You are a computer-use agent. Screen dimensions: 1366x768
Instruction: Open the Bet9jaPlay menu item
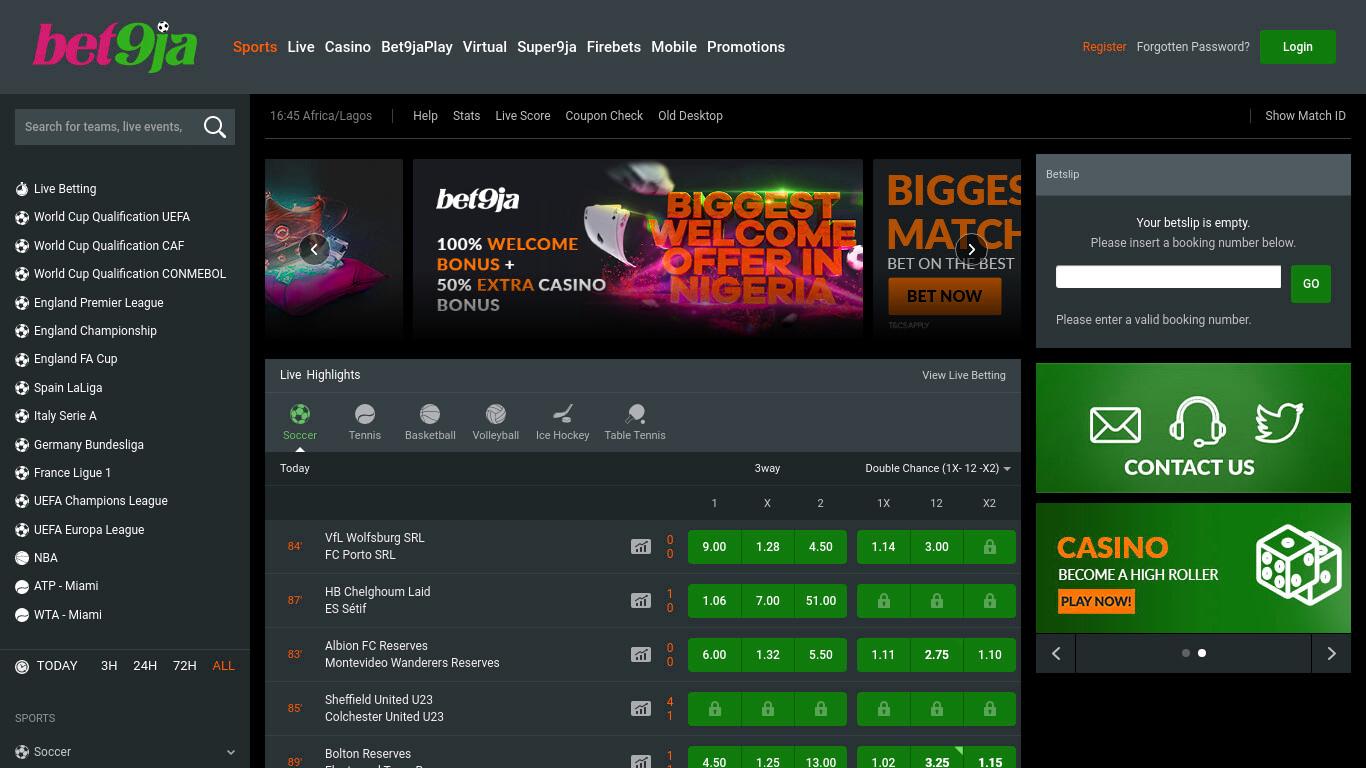417,47
